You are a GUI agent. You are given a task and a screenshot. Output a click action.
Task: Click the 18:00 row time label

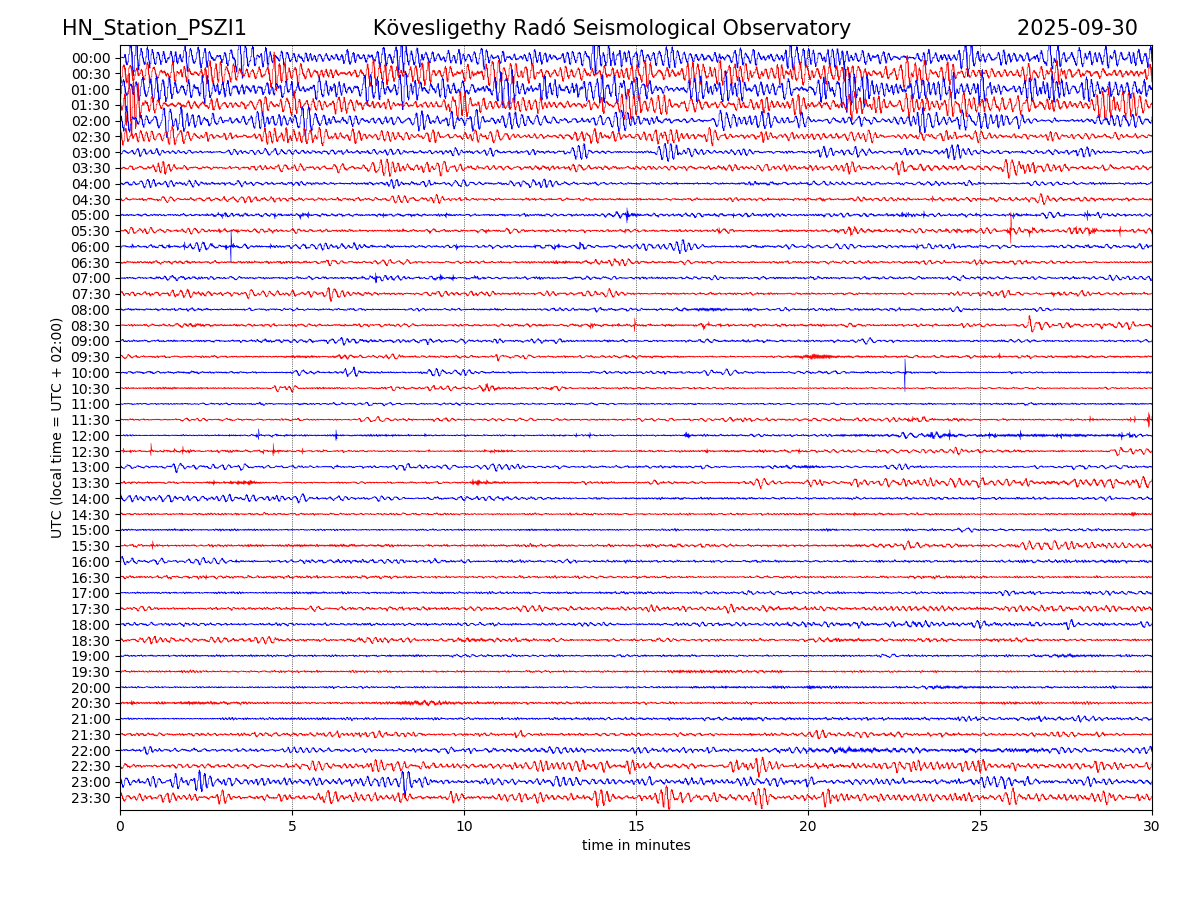[x=91, y=625]
